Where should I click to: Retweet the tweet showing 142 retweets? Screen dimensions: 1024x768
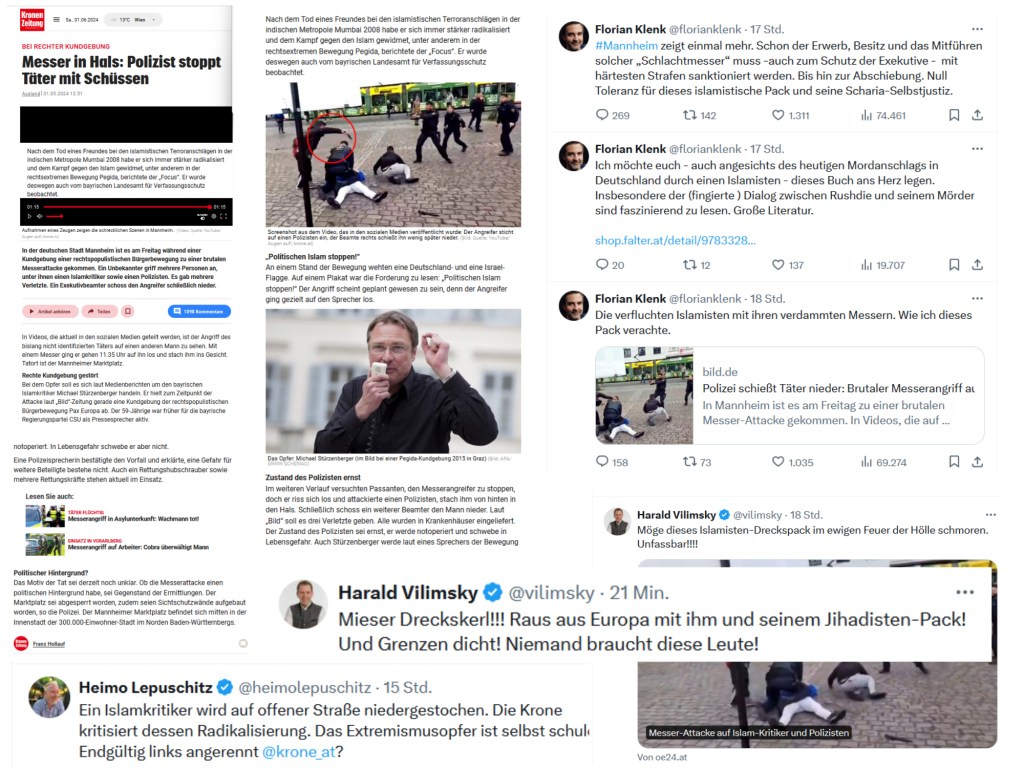tap(699, 116)
